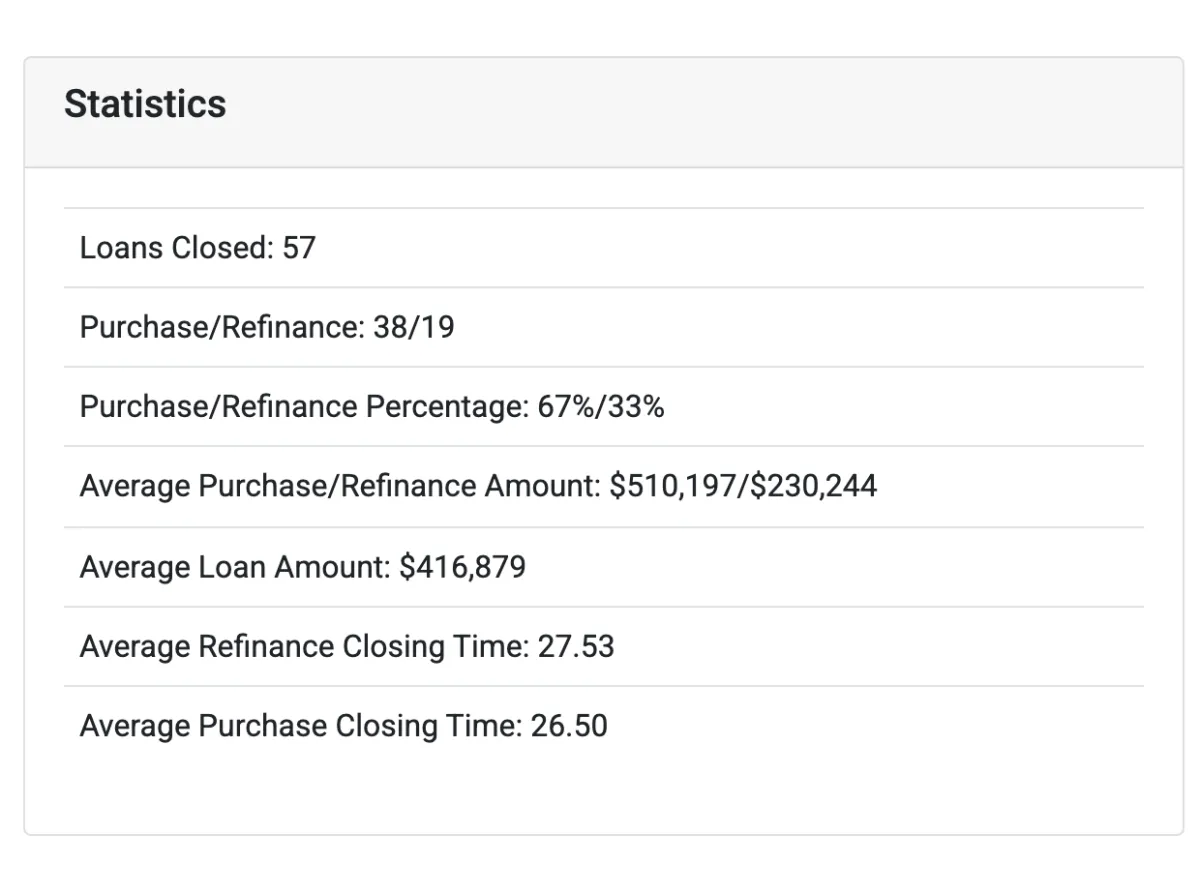Click the 26.50 purchase closing time value
1200x894 pixels.
pos(569,726)
